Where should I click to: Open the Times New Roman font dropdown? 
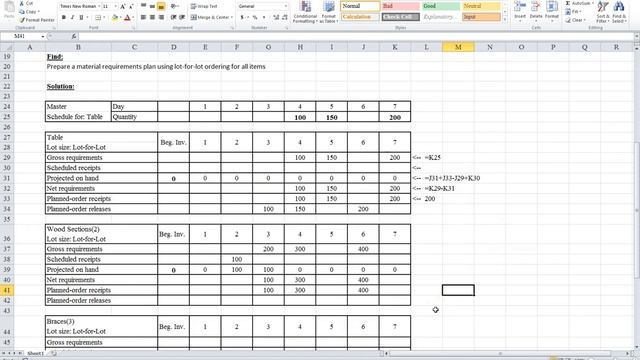(x=98, y=7)
